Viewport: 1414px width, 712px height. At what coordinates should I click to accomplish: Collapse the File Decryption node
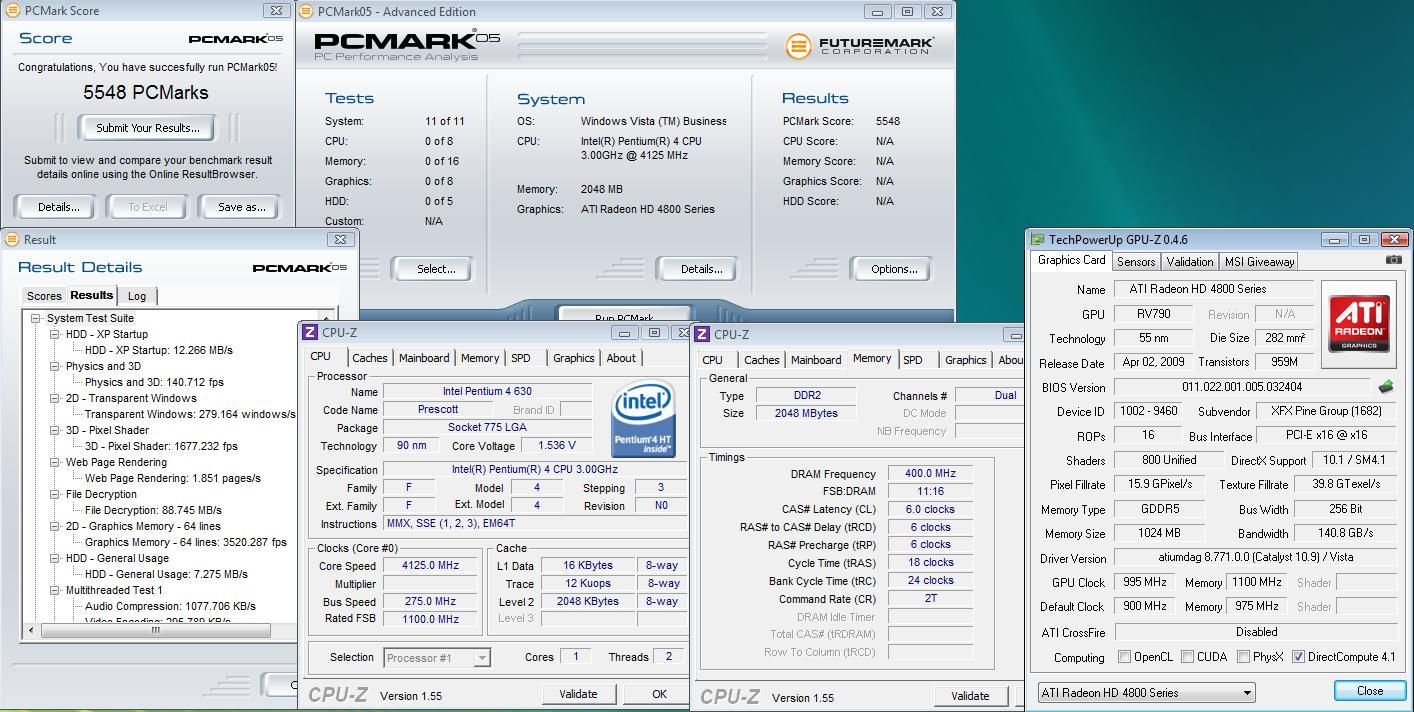point(55,494)
